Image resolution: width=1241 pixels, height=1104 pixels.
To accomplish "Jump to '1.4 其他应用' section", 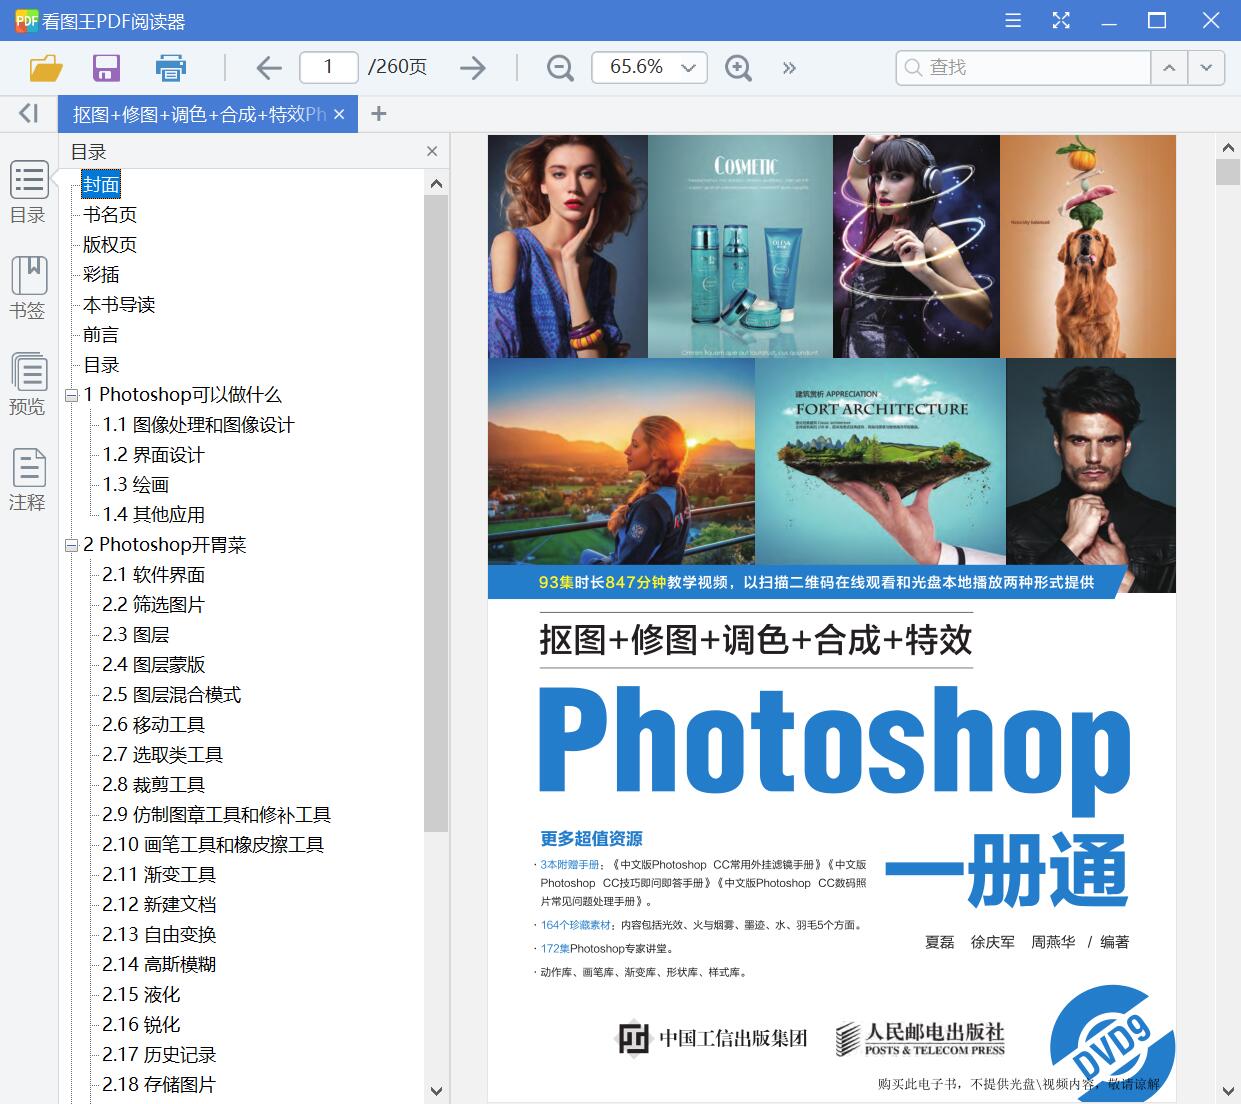I will tap(153, 515).
